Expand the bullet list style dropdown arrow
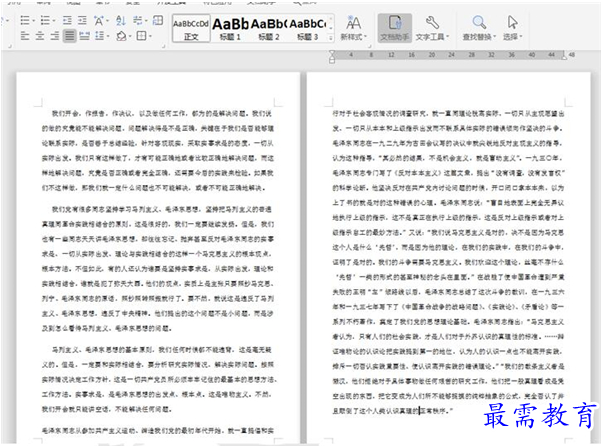 pyautogui.click(x=34, y=20)
